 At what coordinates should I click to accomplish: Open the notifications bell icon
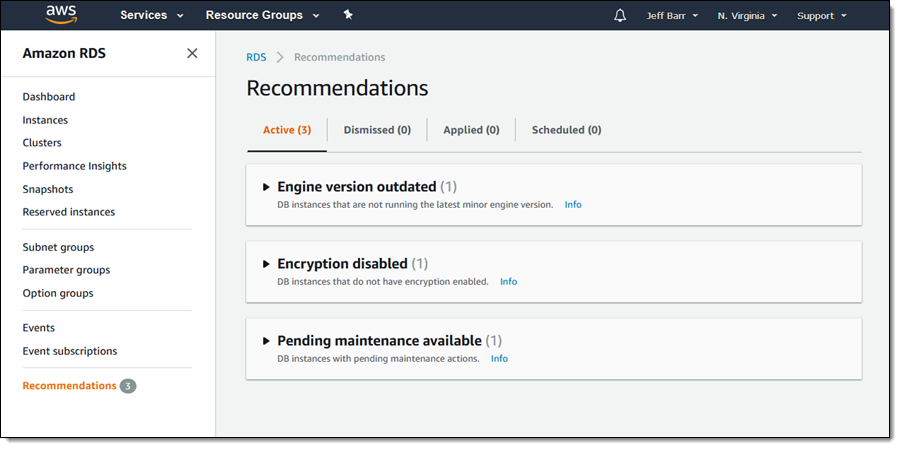[x=620, y=16]
